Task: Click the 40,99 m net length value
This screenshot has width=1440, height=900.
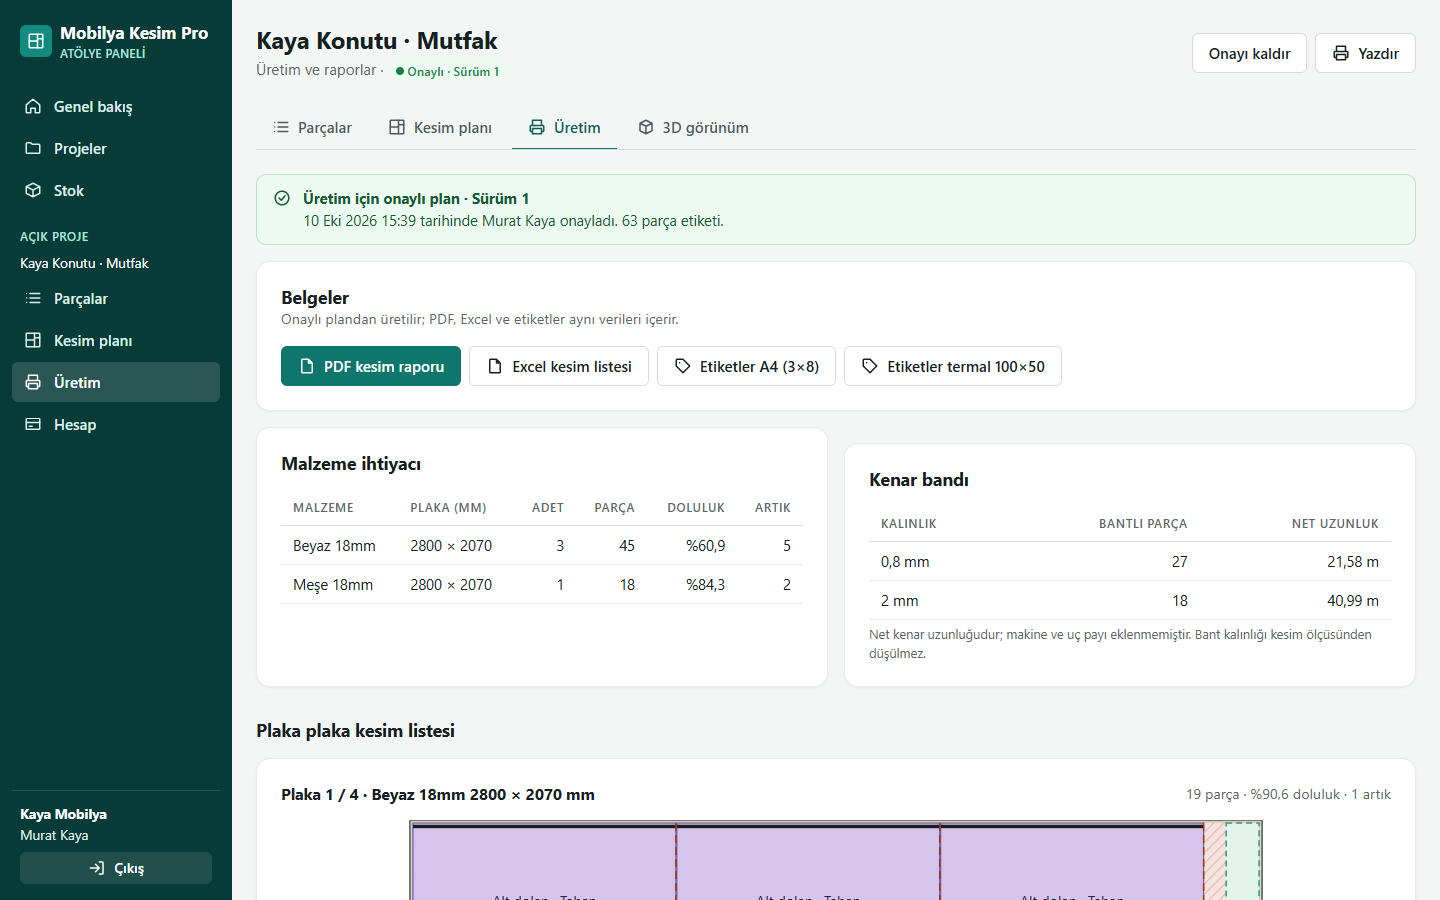Action: (1353, 601)
